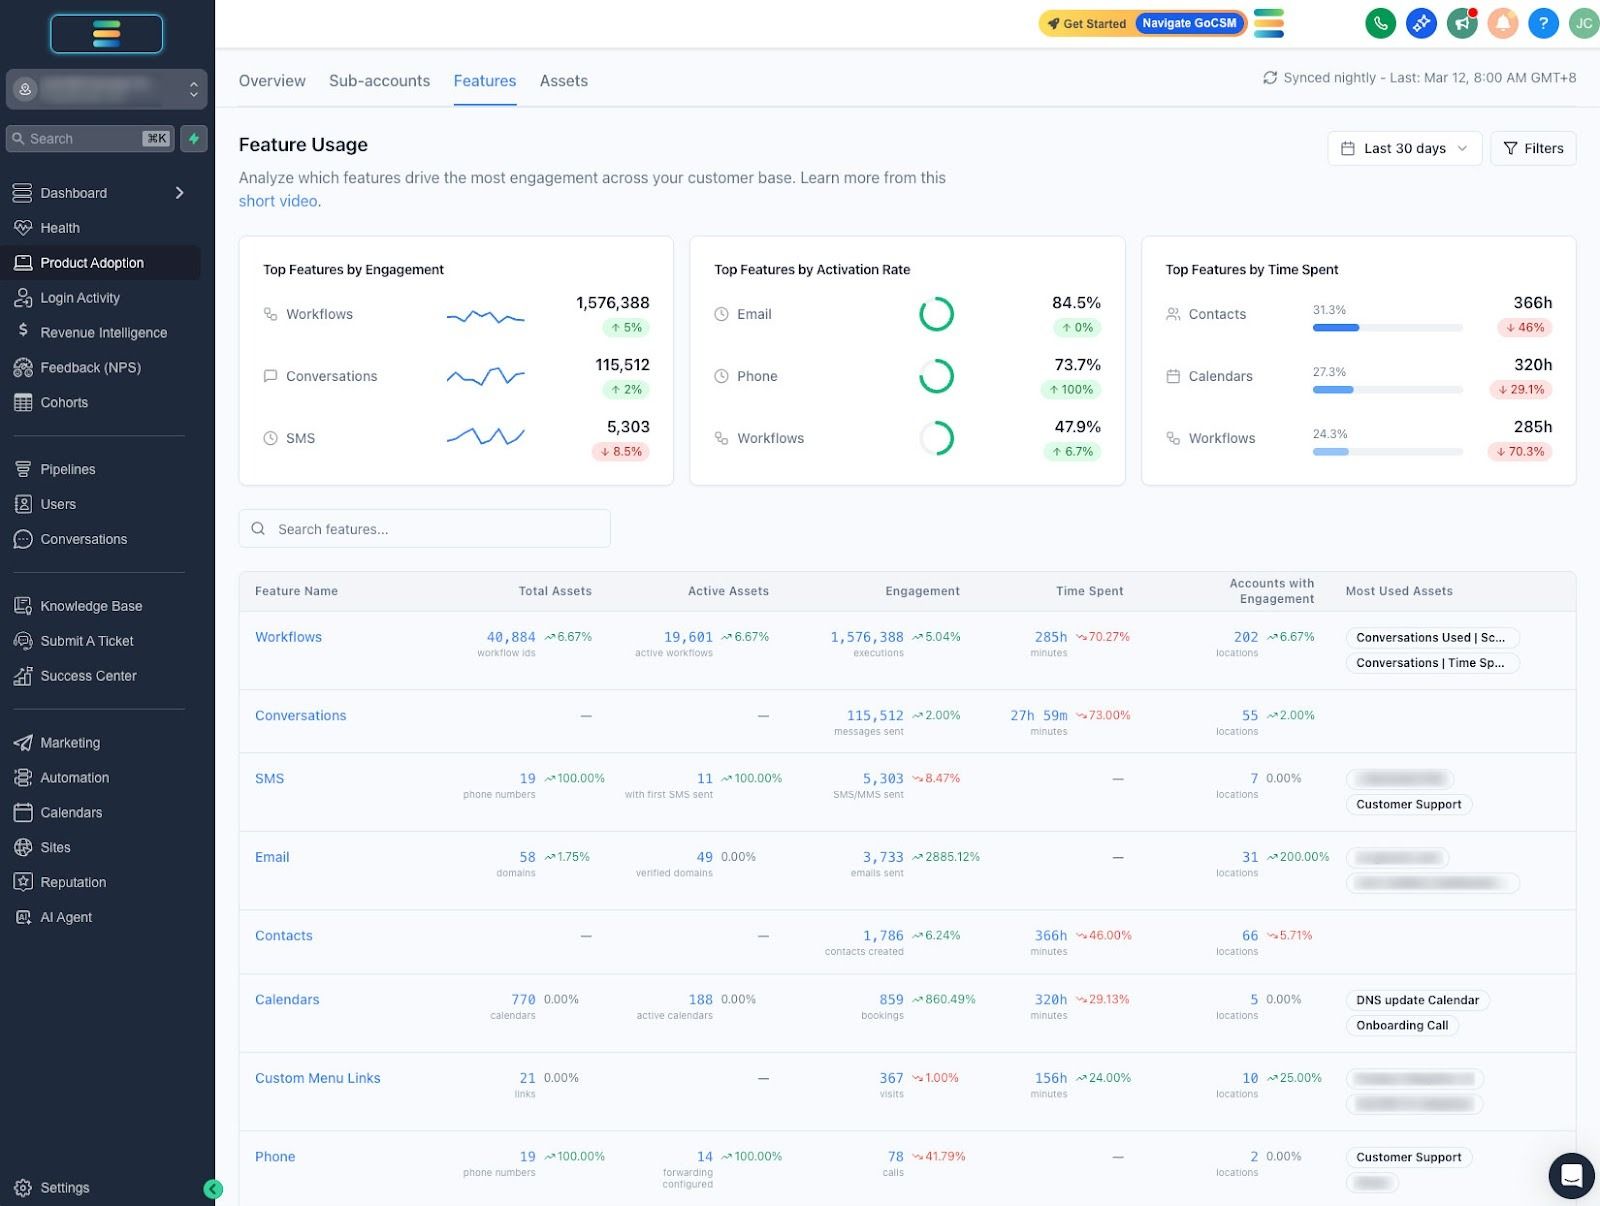Open the blue help question mark icon

coord(1543,23)
